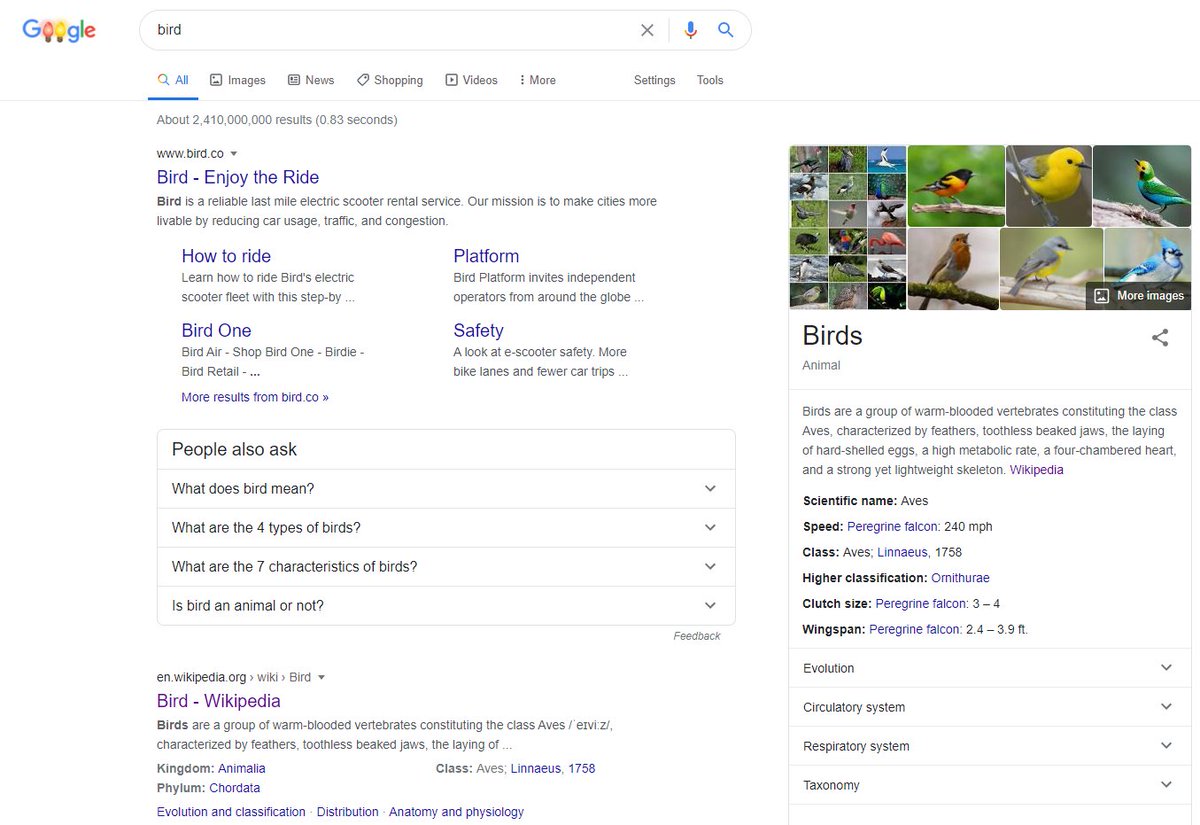Clear the search box with X icon

pyautogui.click(x=647, y=30)
